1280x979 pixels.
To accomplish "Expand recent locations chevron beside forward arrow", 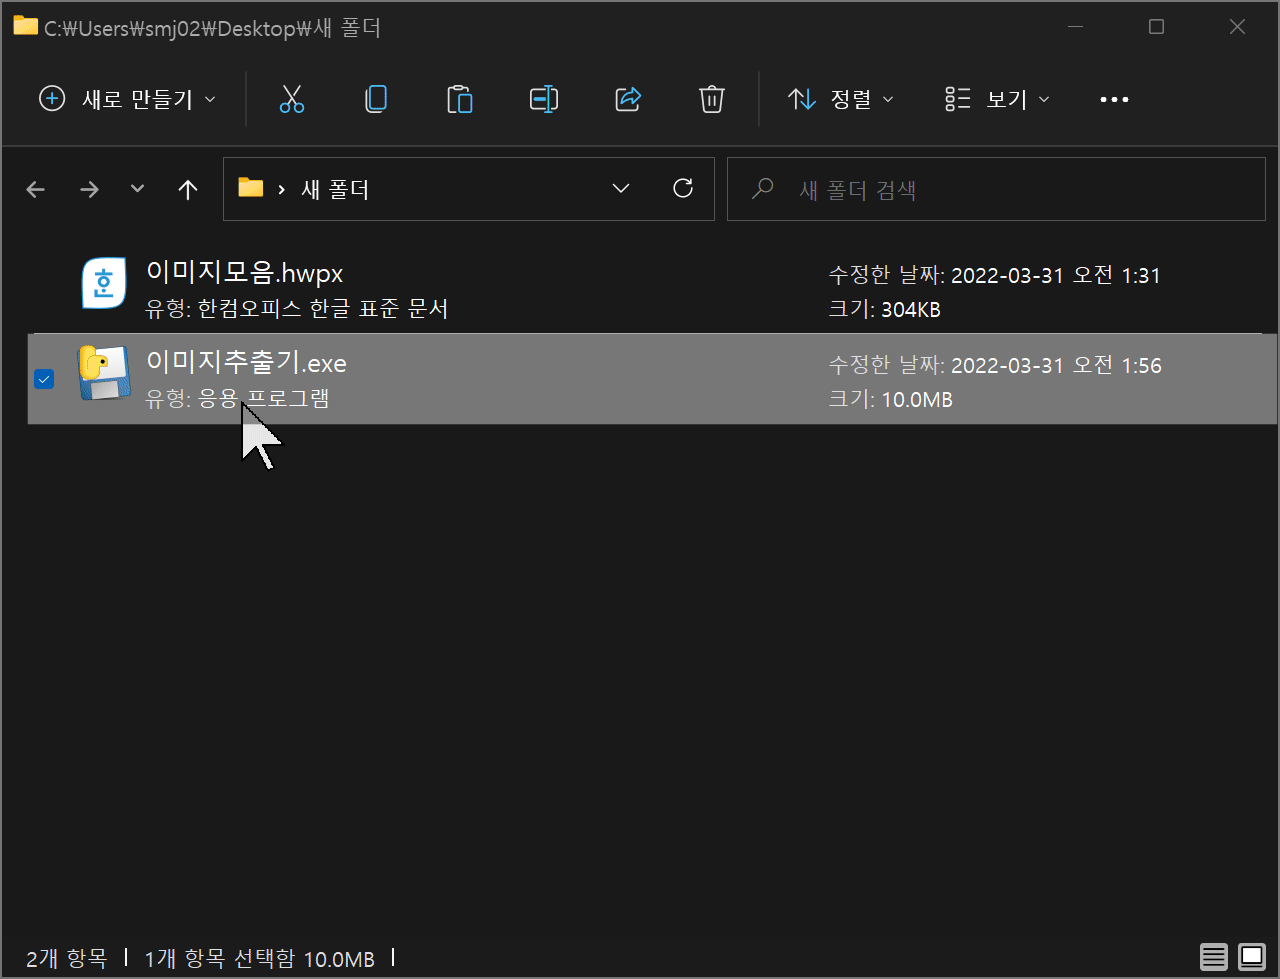I will click(138, 189).
